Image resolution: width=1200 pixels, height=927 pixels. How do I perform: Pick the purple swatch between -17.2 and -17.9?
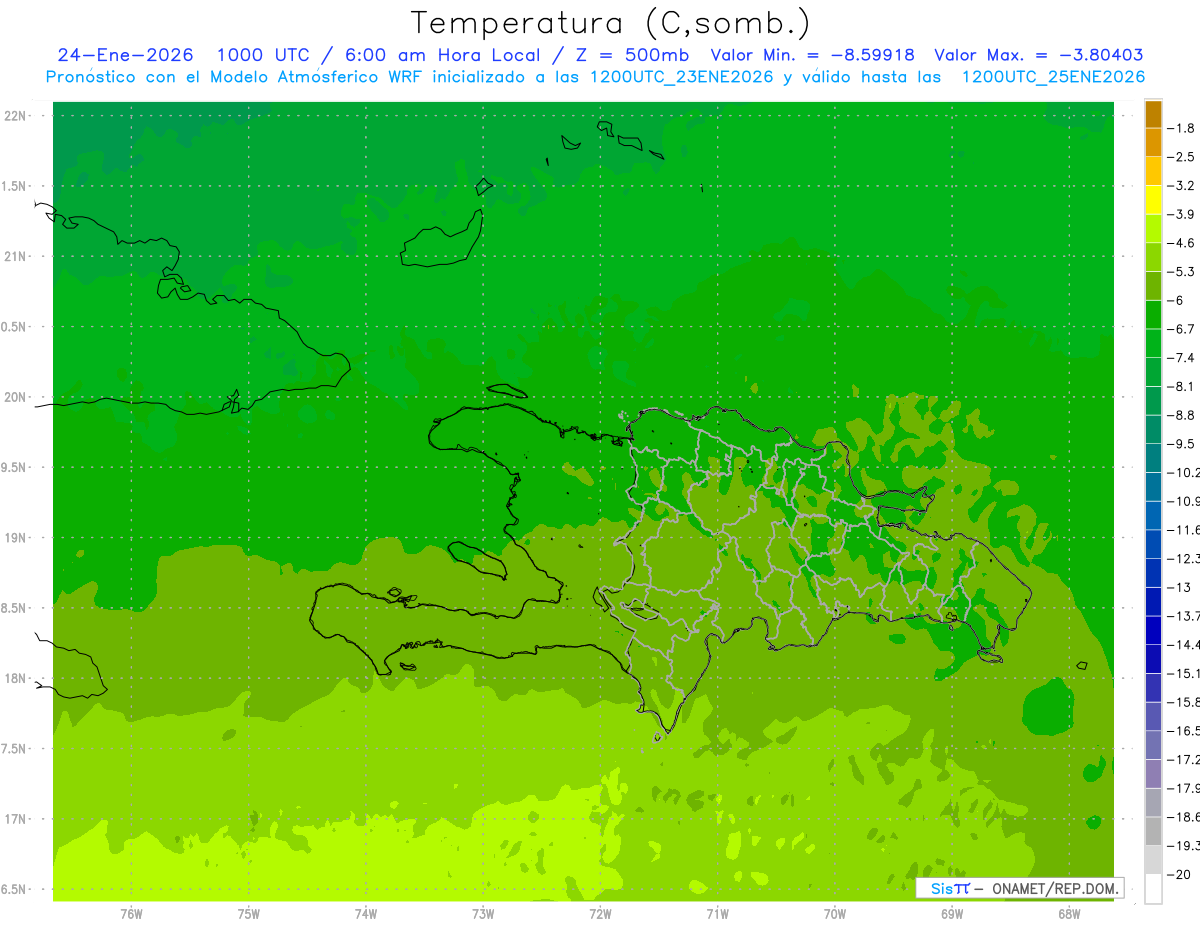point(1153,773)
